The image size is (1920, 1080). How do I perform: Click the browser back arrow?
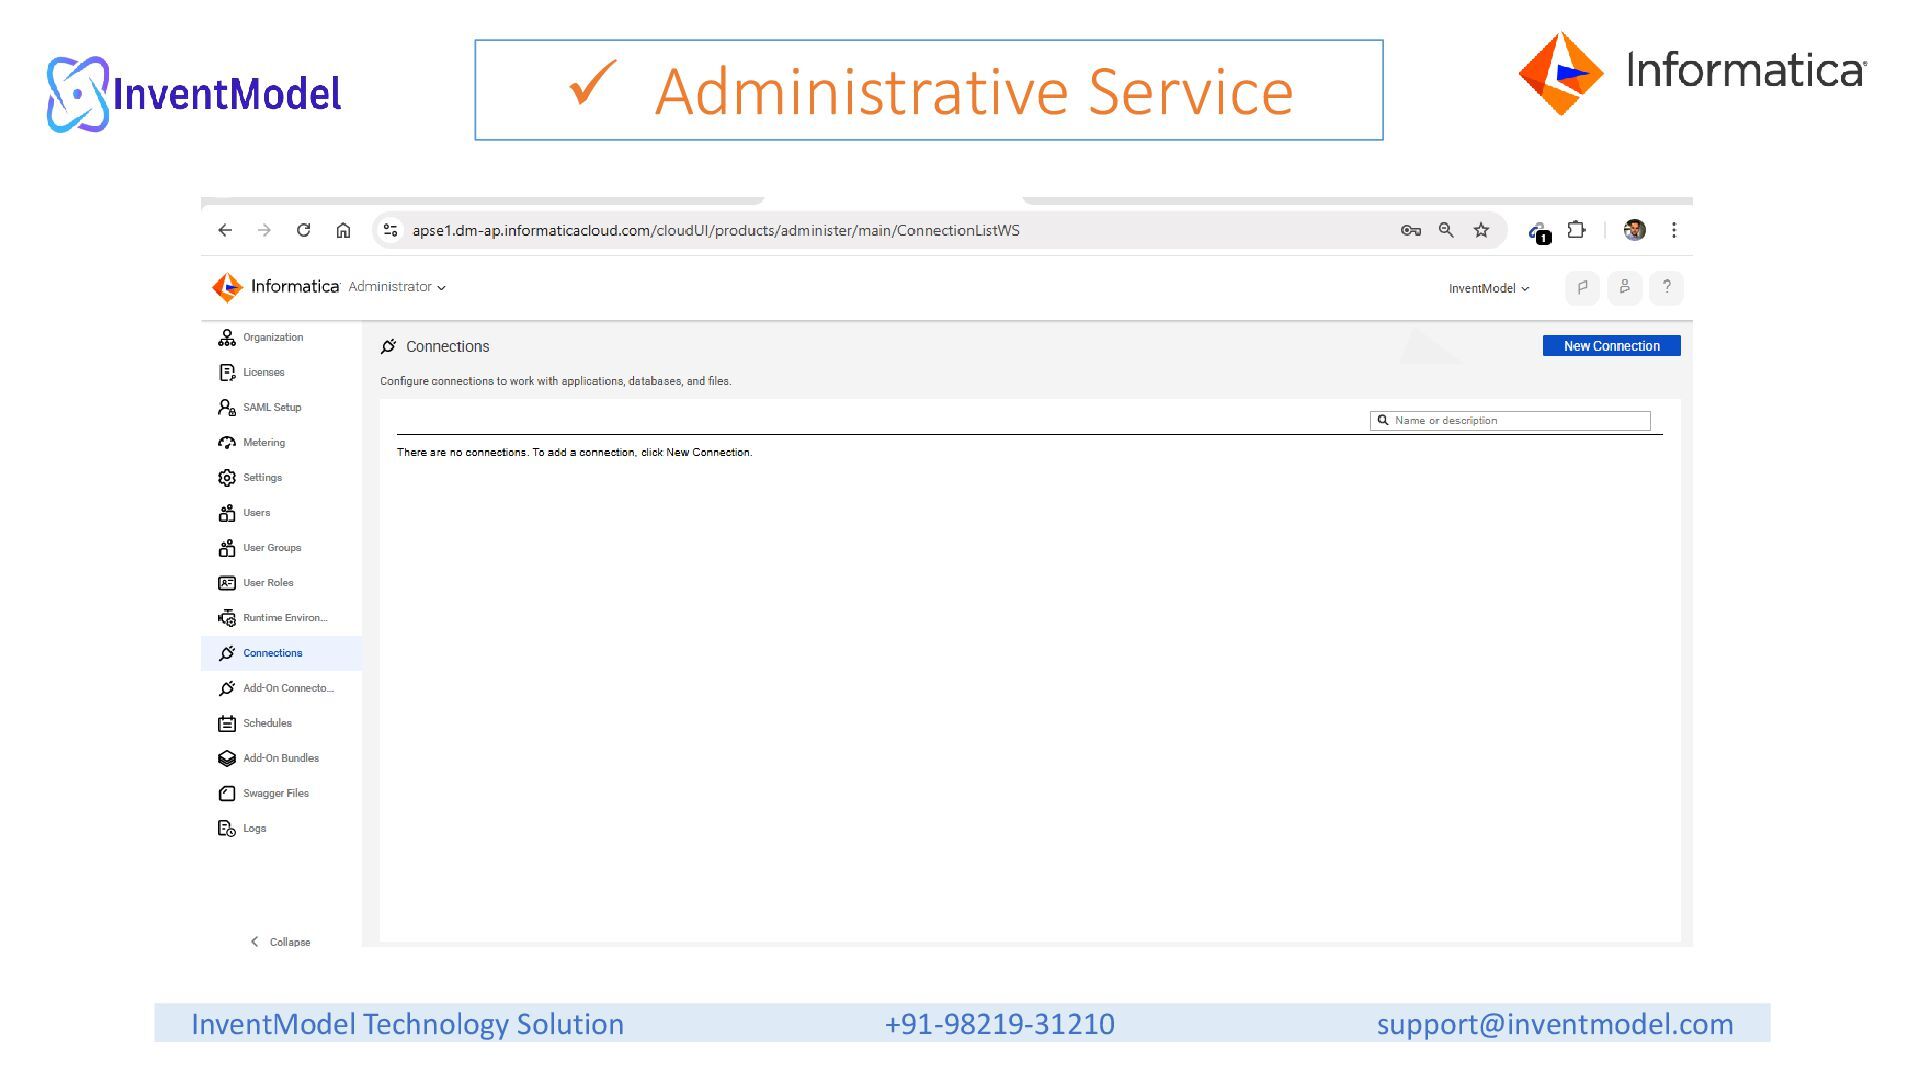click(225, 230)
